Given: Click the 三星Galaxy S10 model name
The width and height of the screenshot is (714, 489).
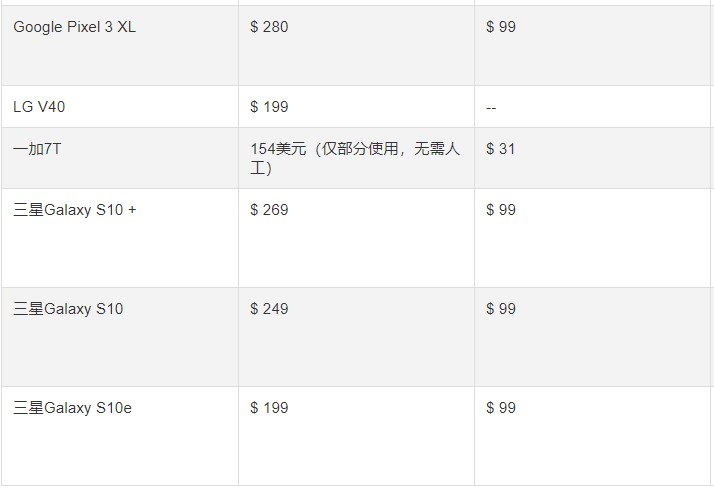Looking at the screenshot, I should (x=68, y=309).
